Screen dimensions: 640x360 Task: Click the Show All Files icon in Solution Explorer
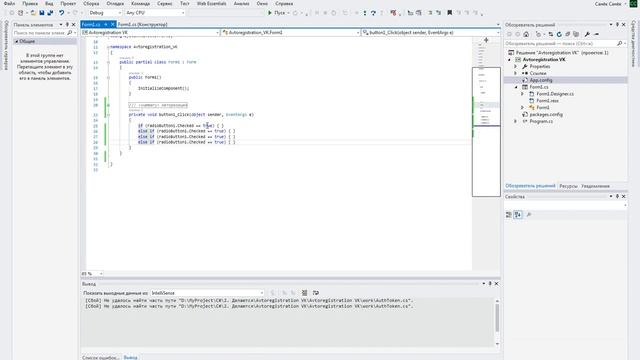pos(576,34)
